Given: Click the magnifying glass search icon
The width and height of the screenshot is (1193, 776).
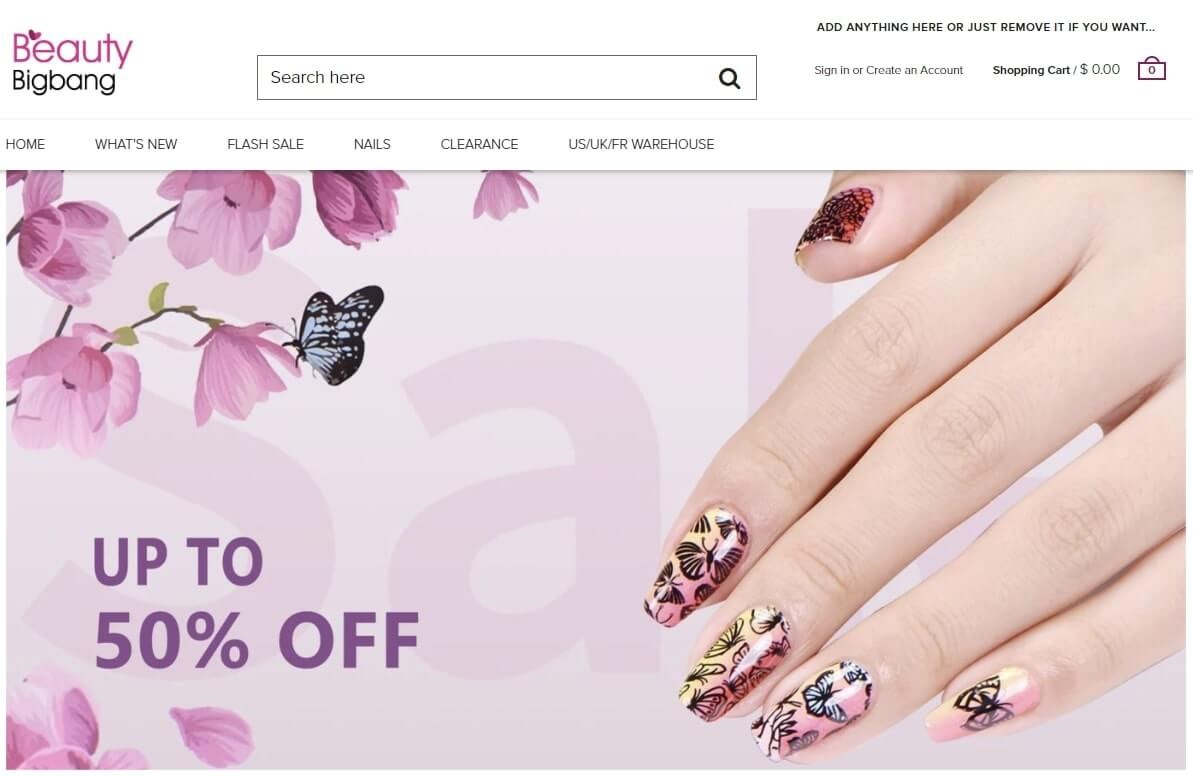Looking at the screenshot, I should [729, 78].
